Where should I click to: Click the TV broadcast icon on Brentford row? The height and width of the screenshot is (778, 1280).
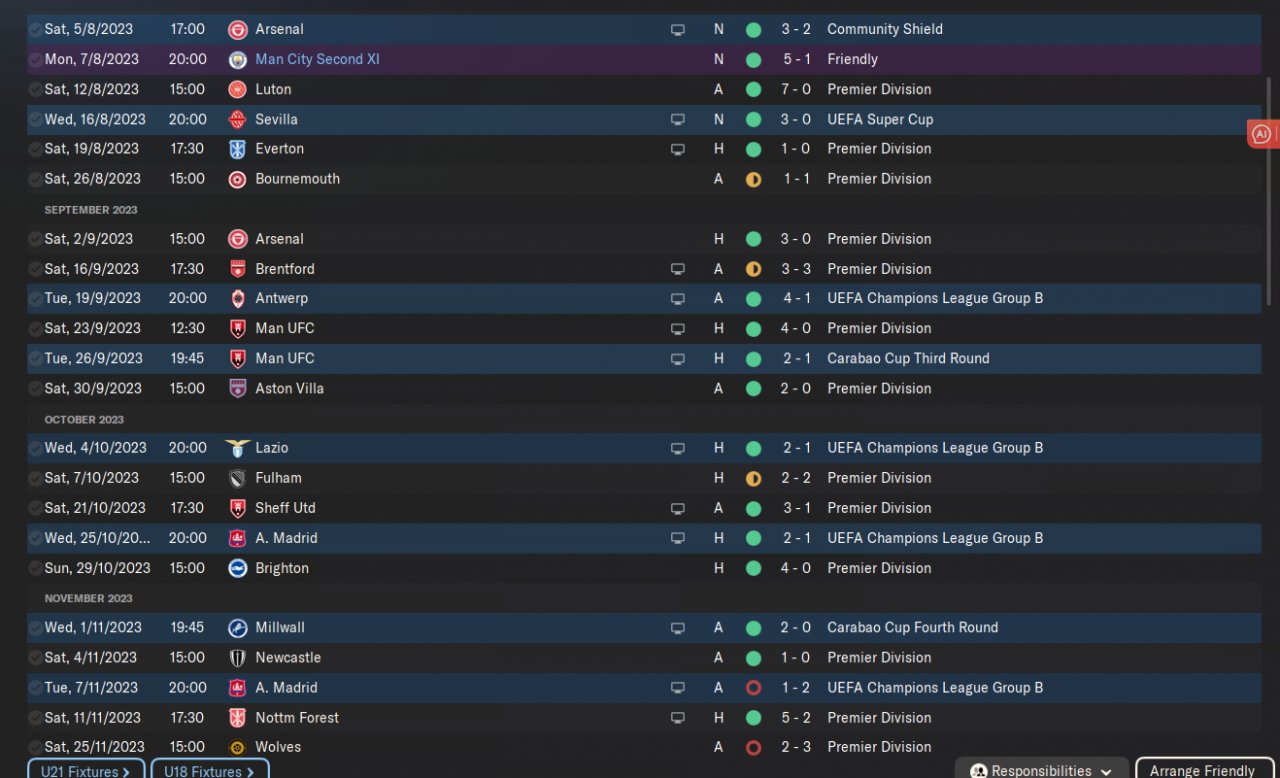(677, 269)
